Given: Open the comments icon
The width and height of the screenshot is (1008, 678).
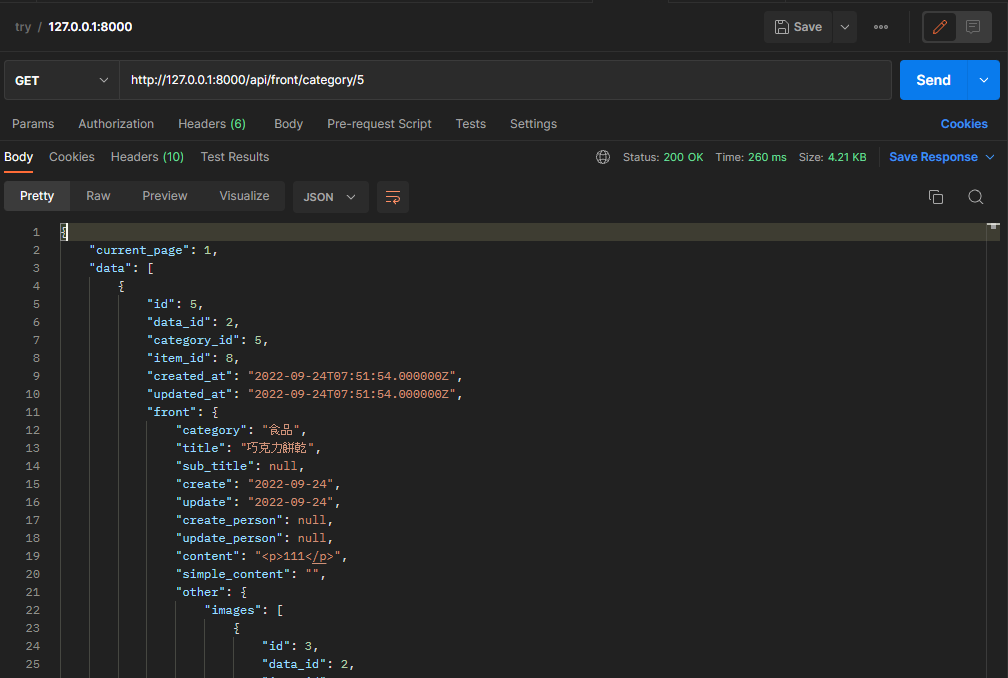Looking at the screenshot, I should click(x=973, y=27).
